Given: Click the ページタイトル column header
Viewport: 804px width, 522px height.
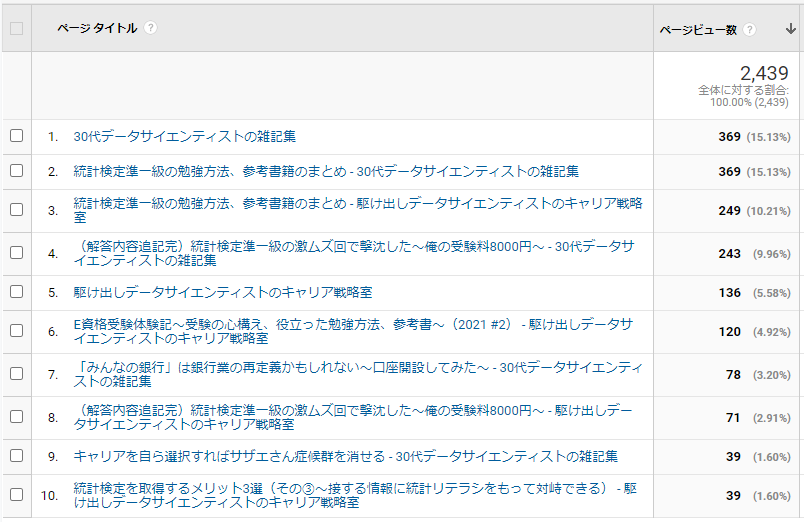Looking at the screenshot, I should click(x=97, y=28).
